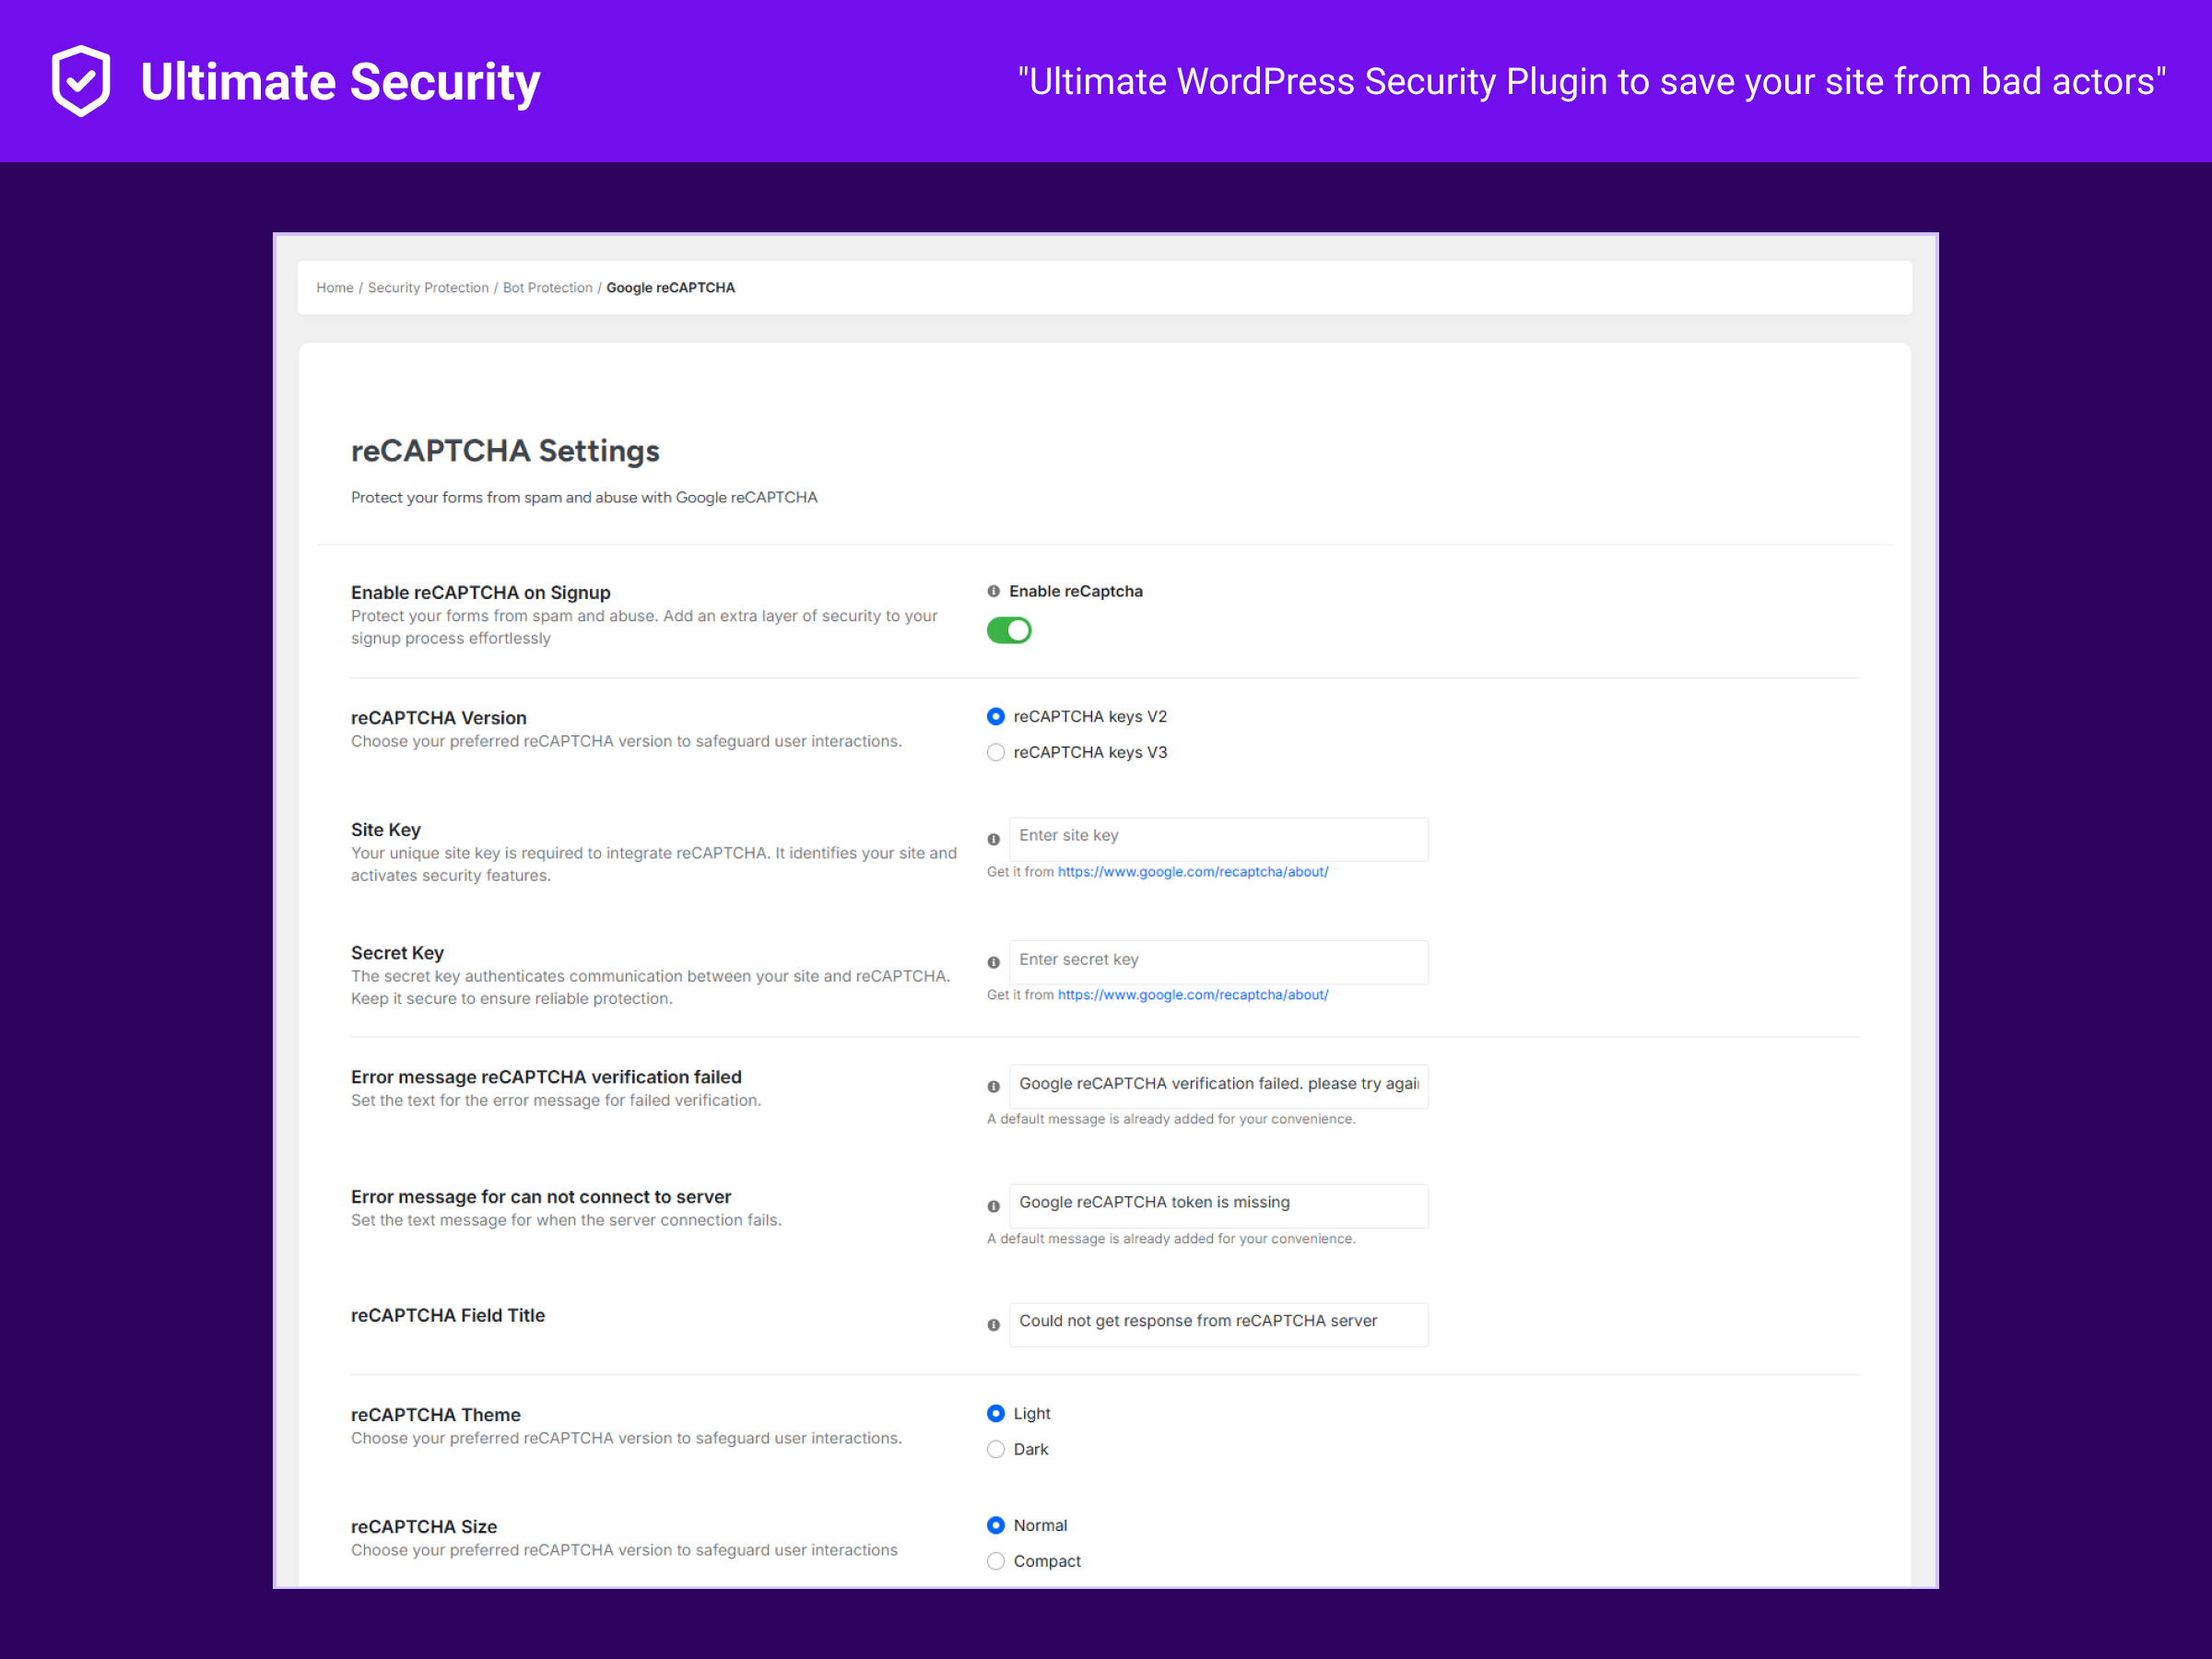Screen dimensions: 2212x1659
Task: Select Normal reCAPTCHA size
Action: (996, 1525)
